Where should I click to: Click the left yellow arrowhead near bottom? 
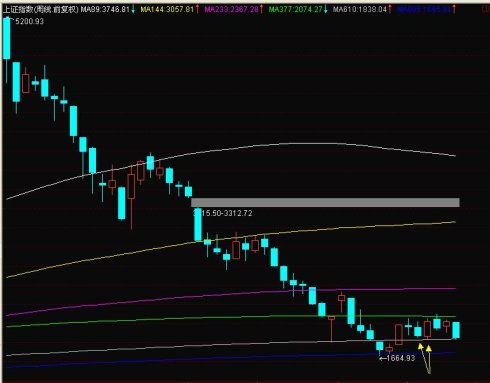click(421, 347)
